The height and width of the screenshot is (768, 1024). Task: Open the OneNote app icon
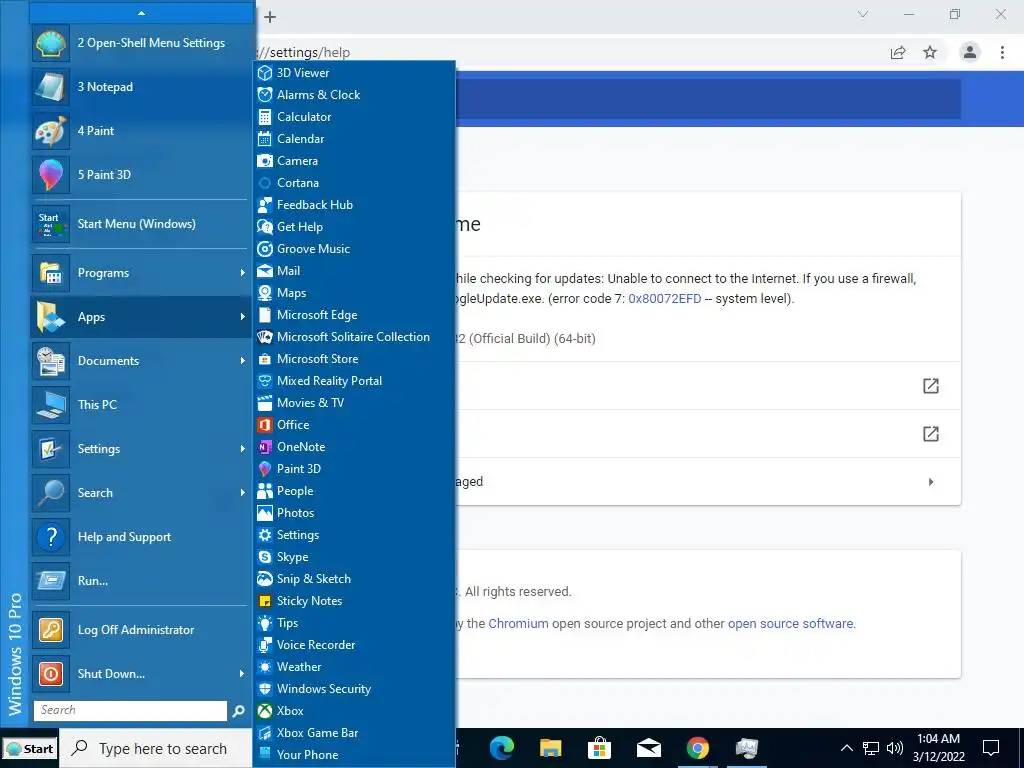(x=264, y=447)
